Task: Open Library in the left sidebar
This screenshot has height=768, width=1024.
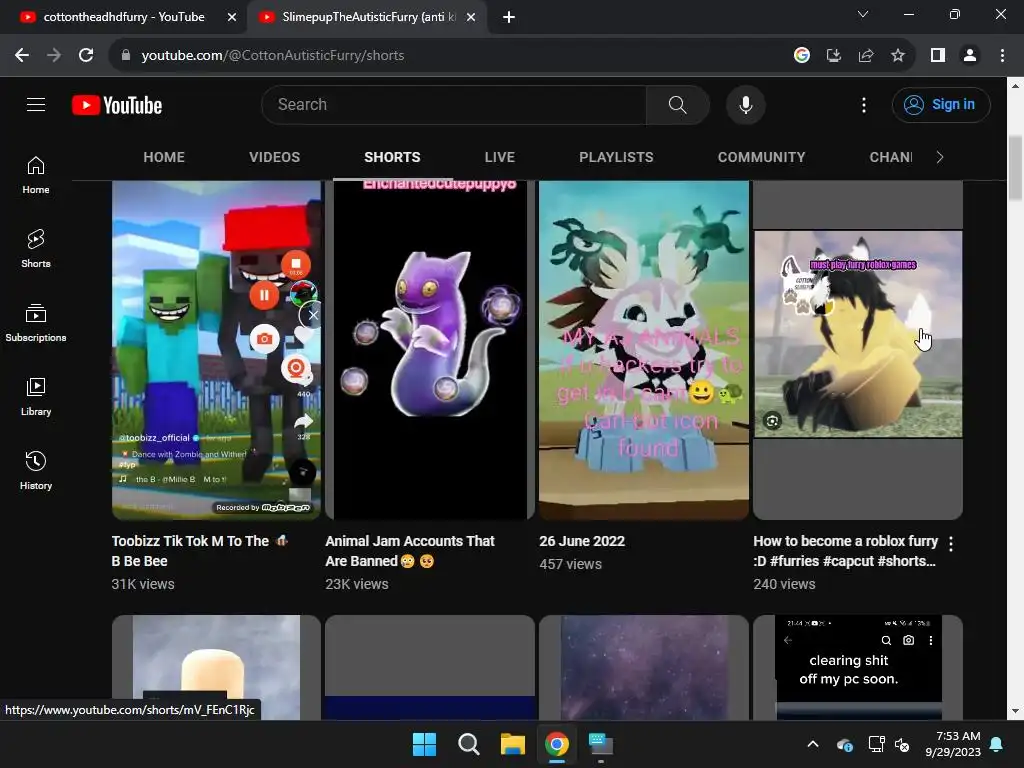Action: 36,396
